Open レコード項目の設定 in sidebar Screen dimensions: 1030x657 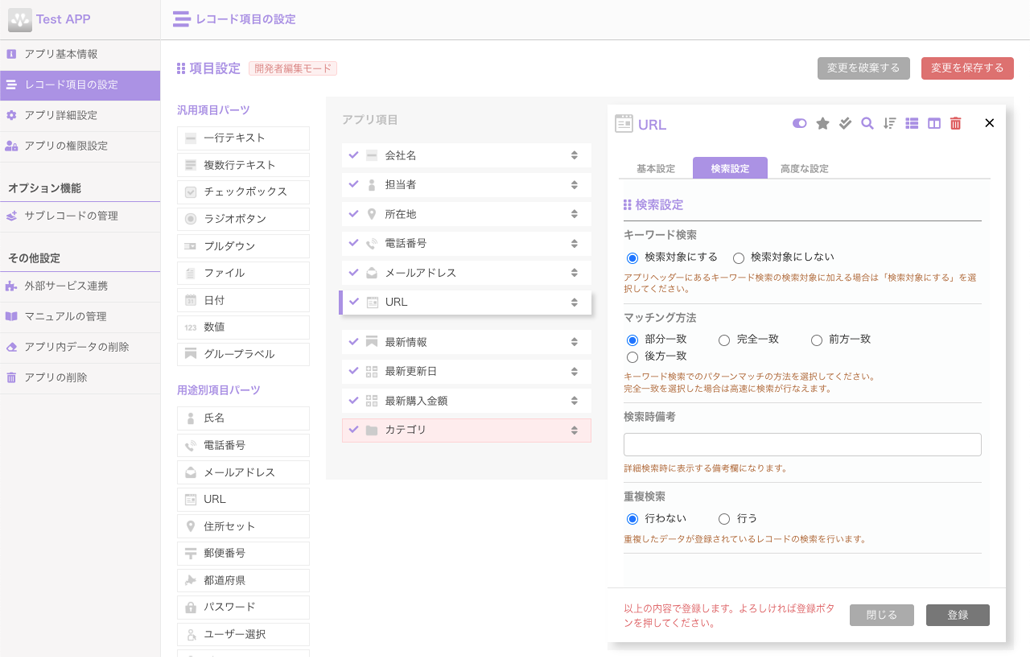click(x=80, y=85)
